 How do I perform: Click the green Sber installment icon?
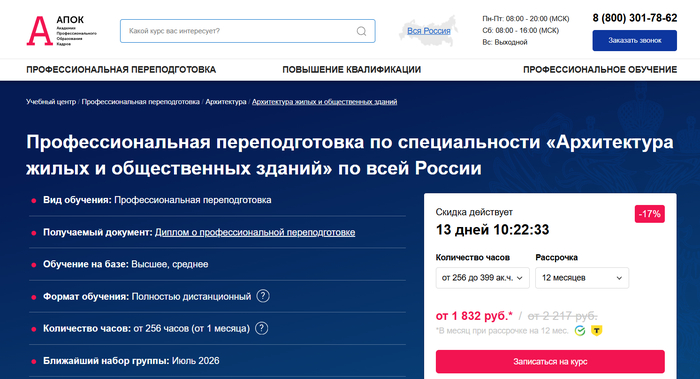tap(580, 331)
